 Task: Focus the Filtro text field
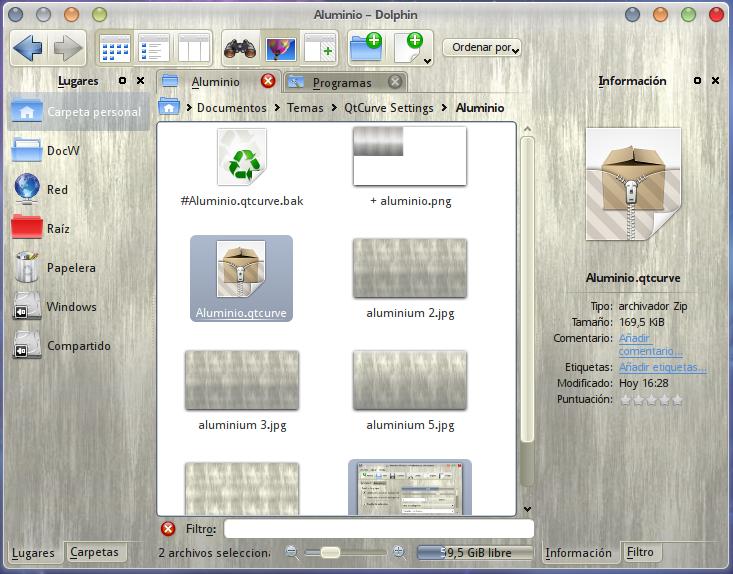tap(379, 529)
